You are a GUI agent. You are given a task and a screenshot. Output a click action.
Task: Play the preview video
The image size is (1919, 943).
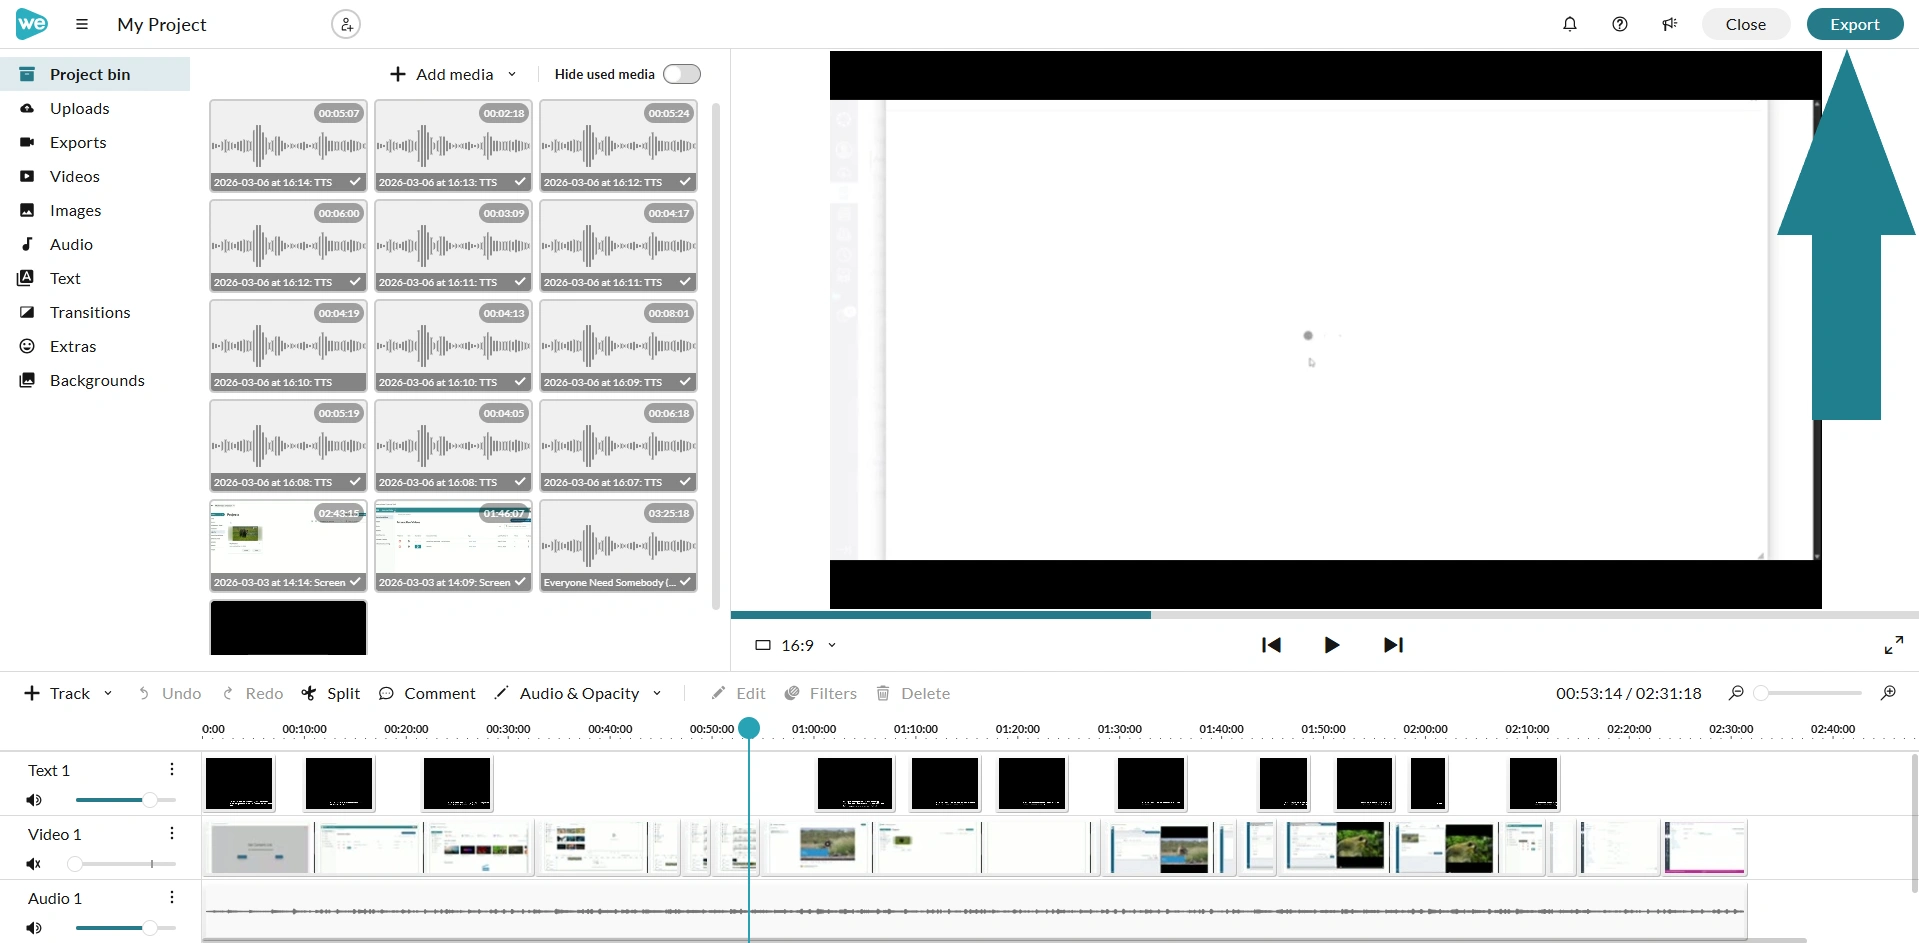[1332, 645]
